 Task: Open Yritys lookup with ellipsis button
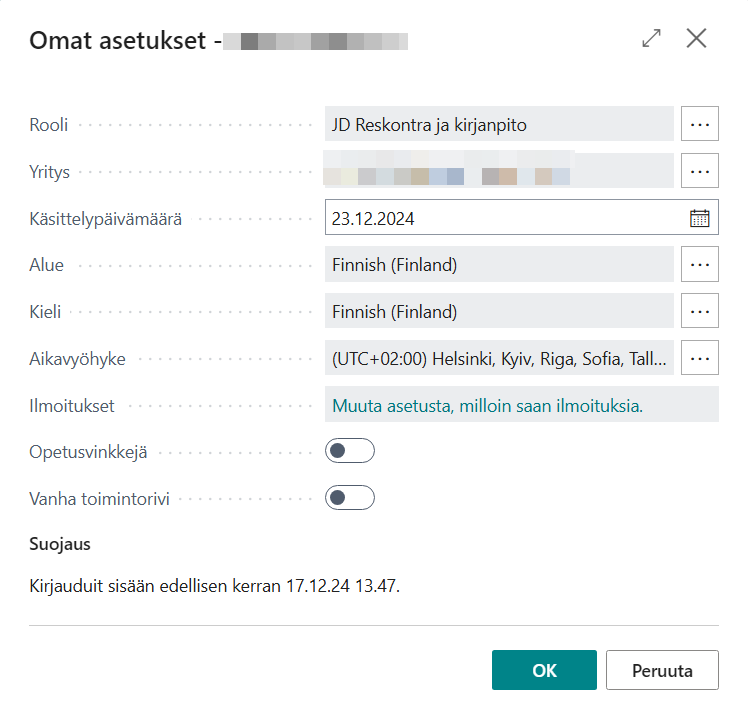699,171
